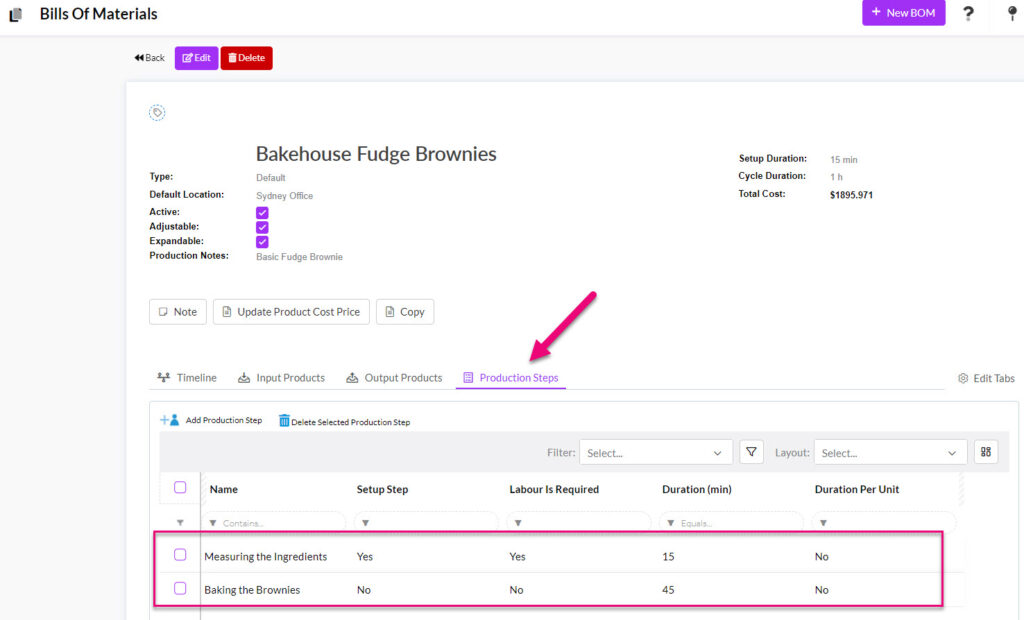This screenshot has height=620, width=1024.
Task: Toggle the Active checkbox
Action: pos(262,213)
